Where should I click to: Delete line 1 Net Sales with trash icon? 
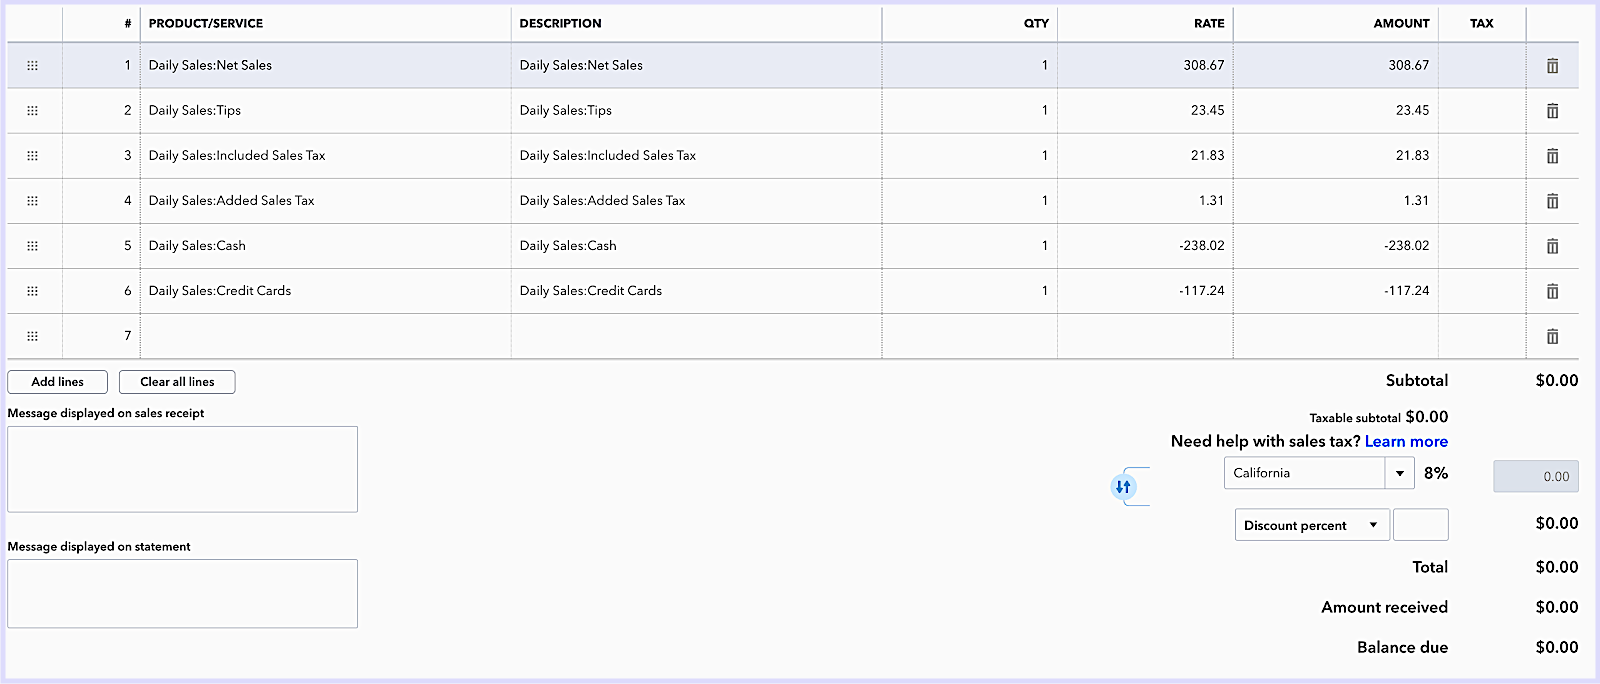click(1552, 66)
